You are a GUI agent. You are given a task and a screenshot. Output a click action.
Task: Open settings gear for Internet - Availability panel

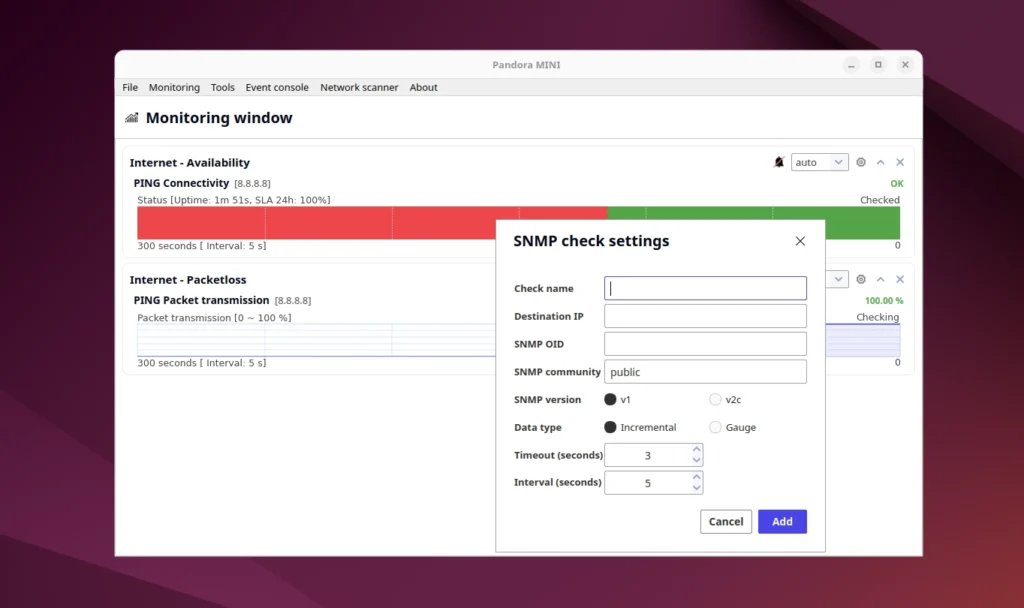tap(861, 161)
